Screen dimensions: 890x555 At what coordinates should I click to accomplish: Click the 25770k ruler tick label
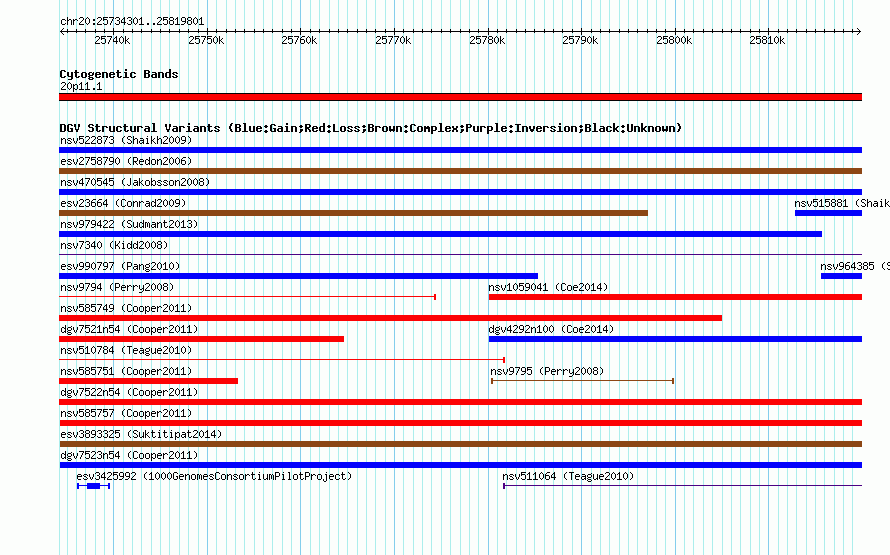coord(393,41)
